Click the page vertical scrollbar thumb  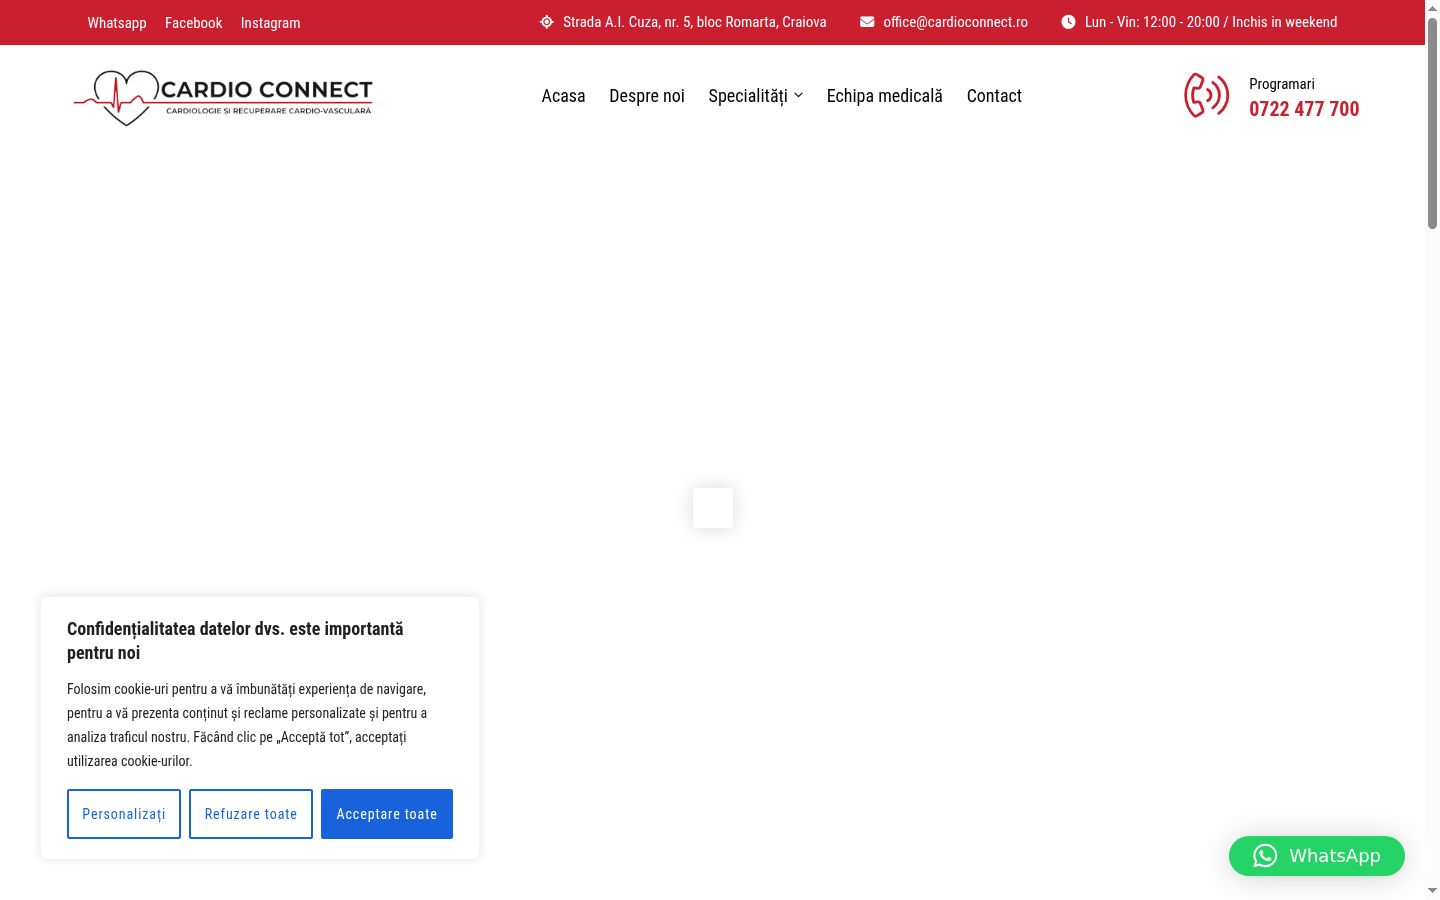1432,123
